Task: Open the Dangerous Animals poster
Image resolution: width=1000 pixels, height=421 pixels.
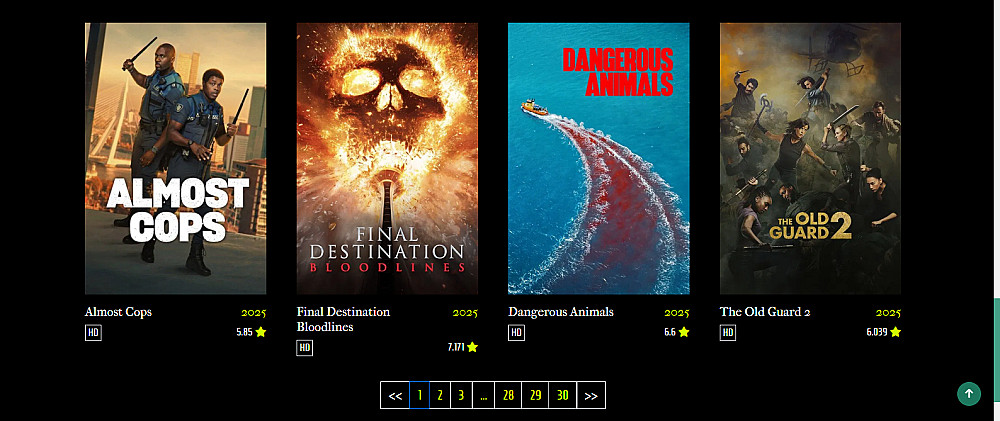Action: pos(599,159)
